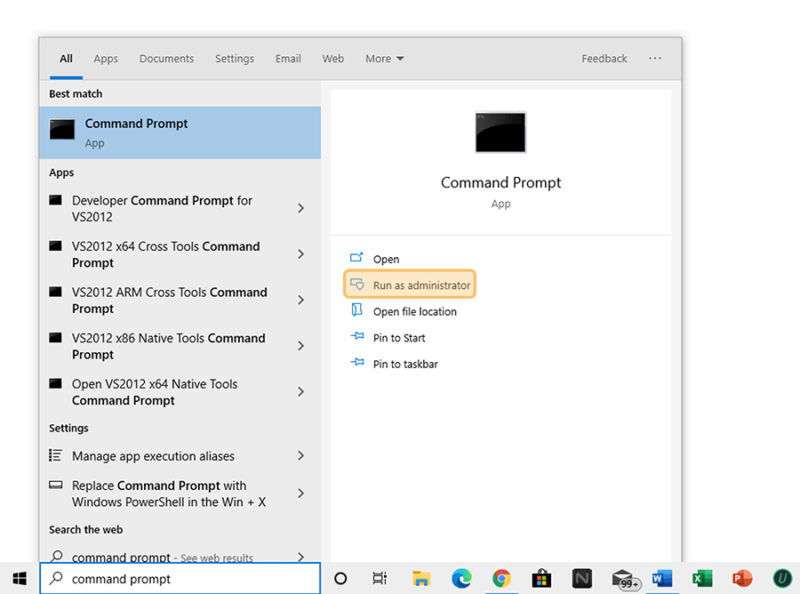
Task: Click the Open action icon
Action: (x=357, y=258)
